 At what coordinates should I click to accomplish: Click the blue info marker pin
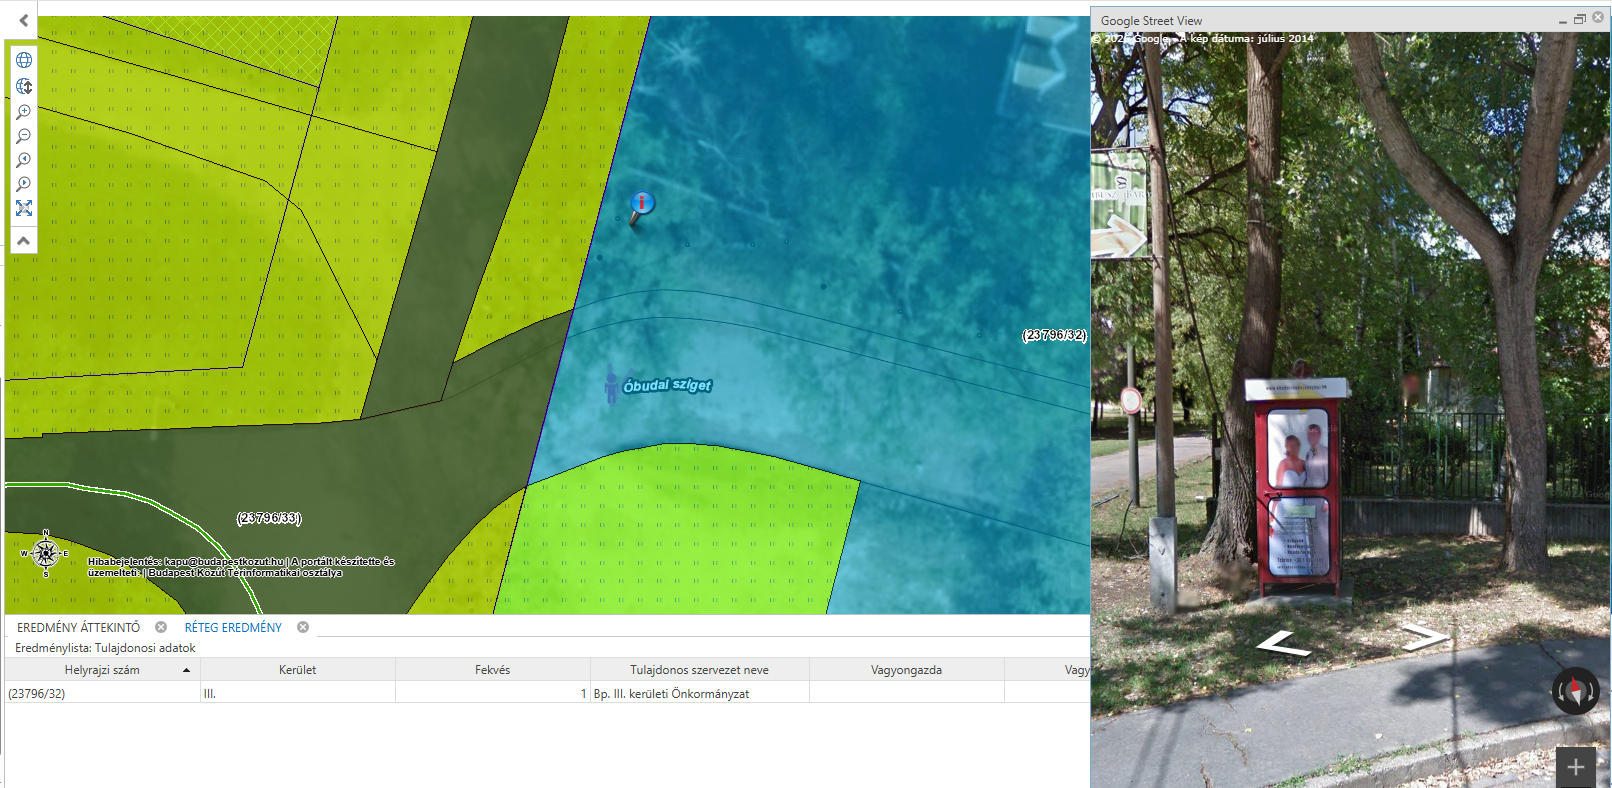(x=641, y=204)
